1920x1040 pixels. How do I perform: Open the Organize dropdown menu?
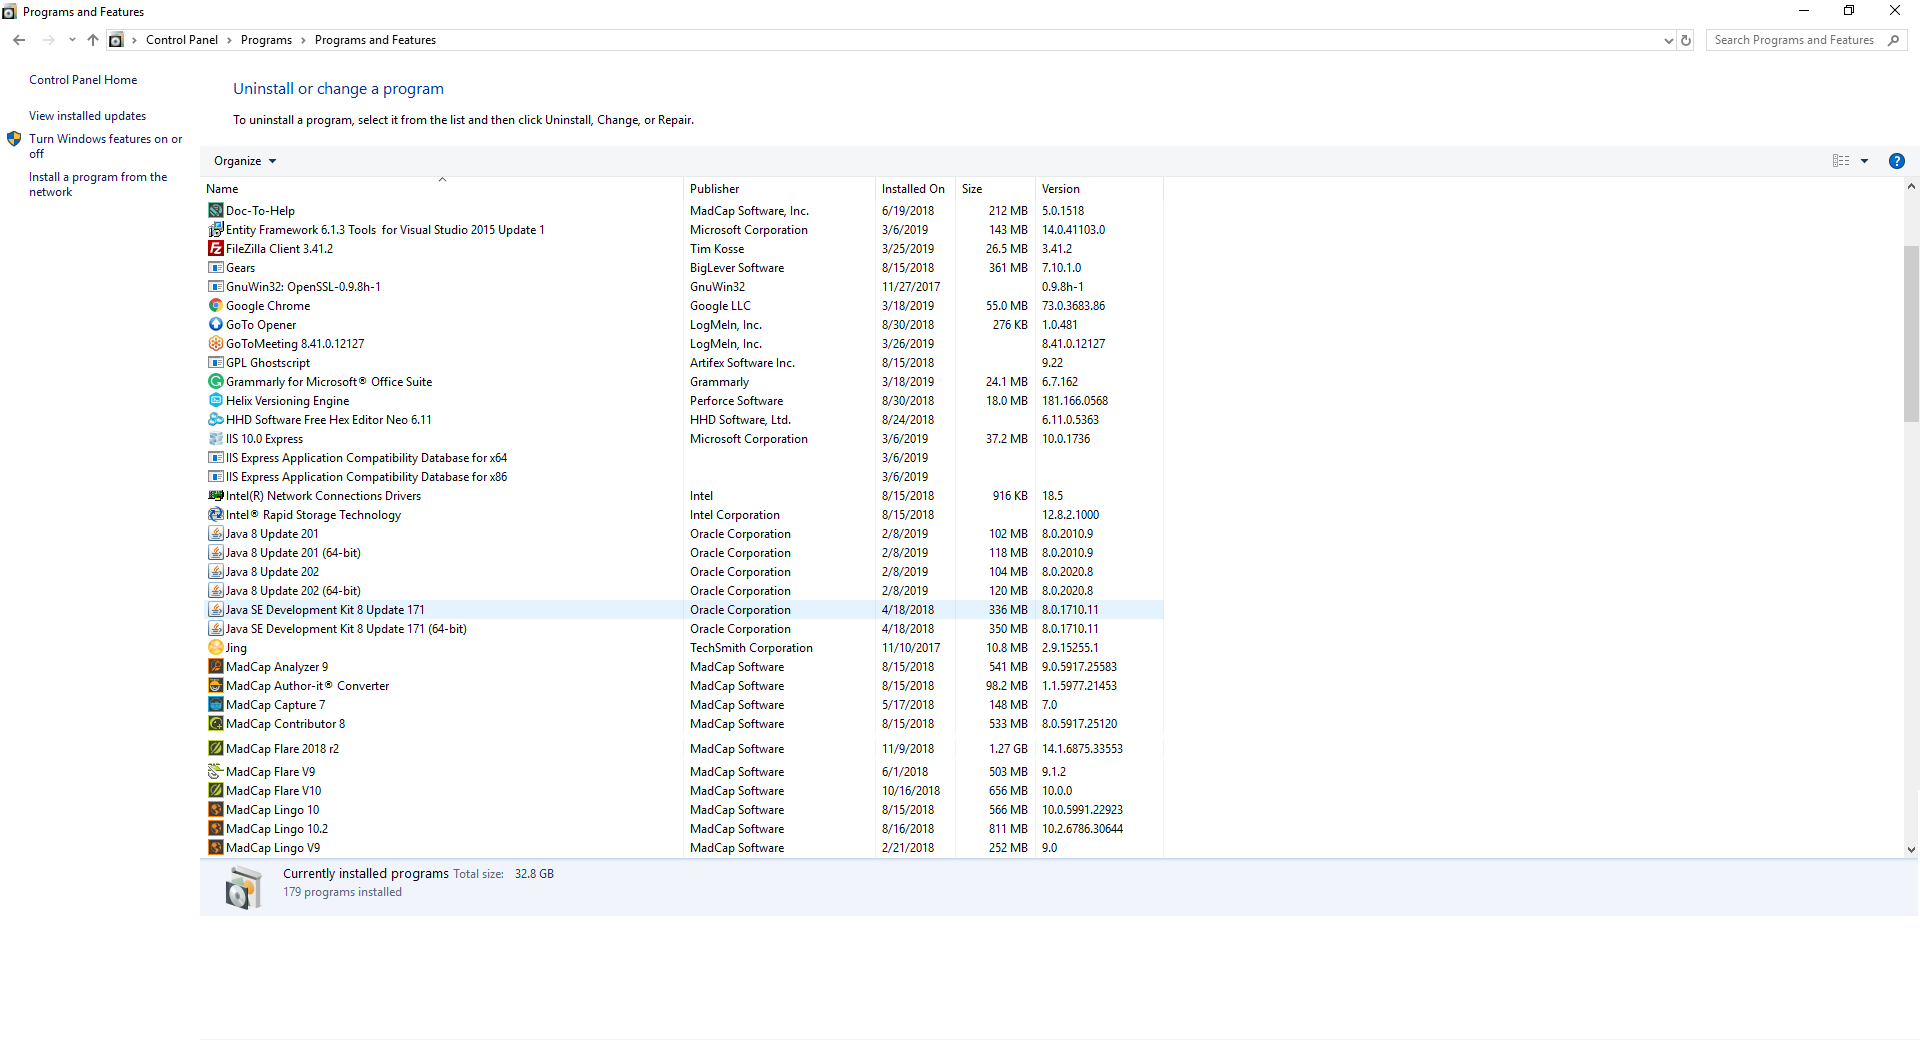click(244, 161)
